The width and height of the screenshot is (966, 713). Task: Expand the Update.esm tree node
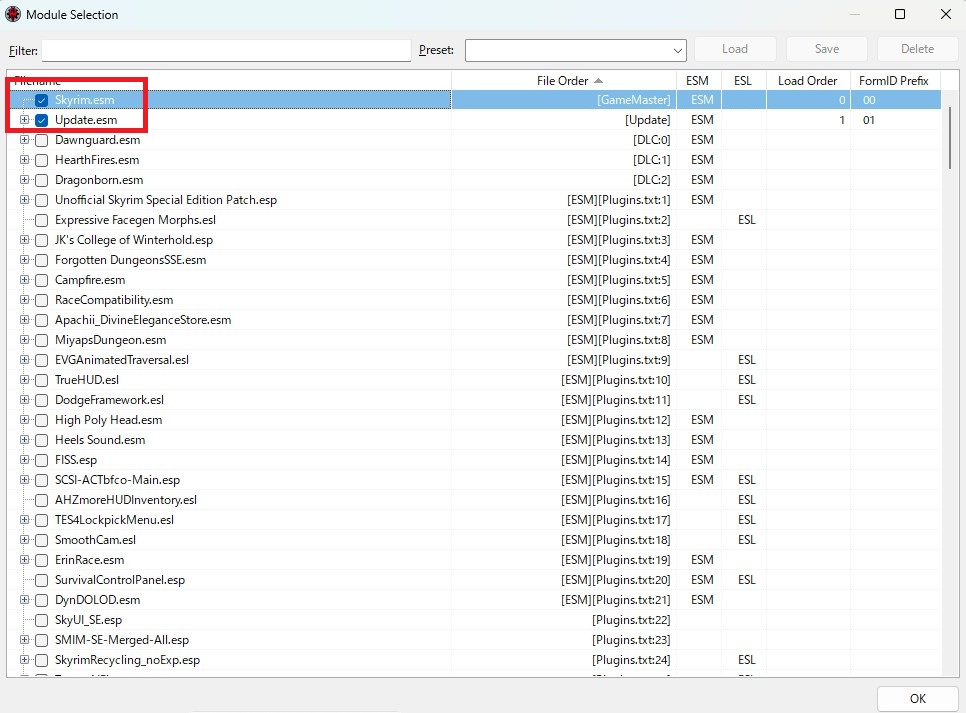click(25, 120)
